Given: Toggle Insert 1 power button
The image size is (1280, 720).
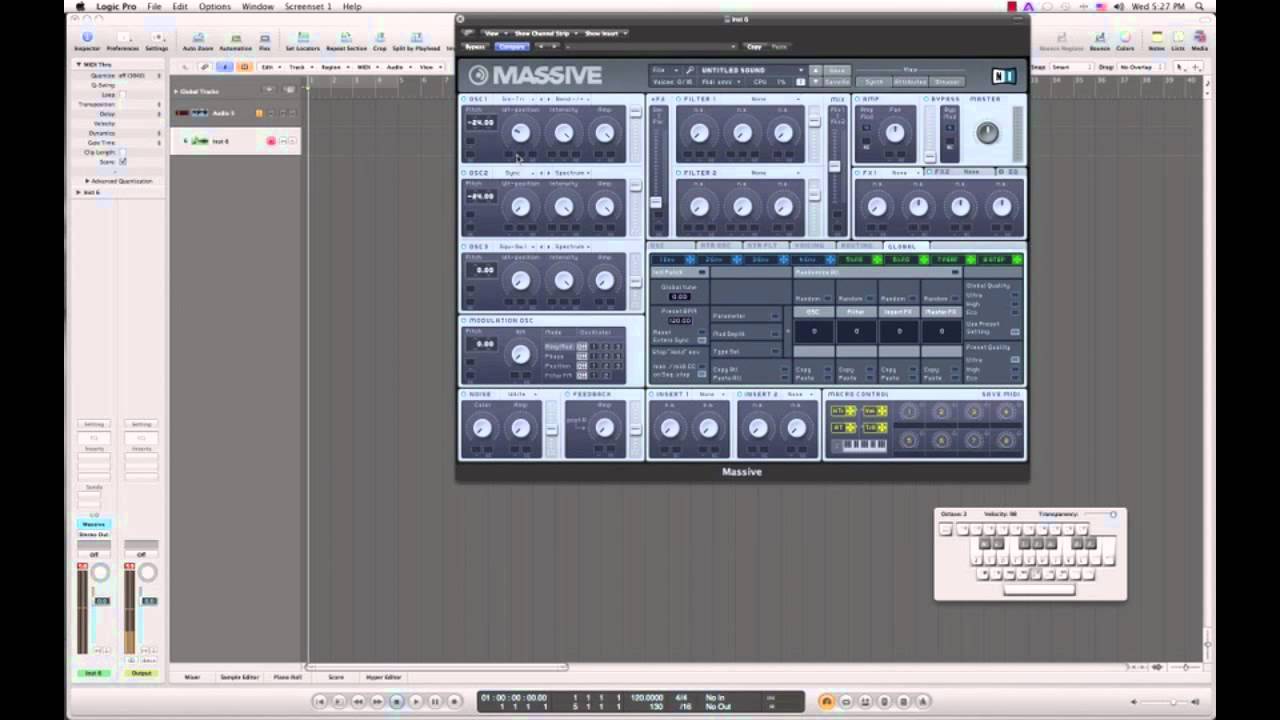Looking at the screenshot, I should pos(651,395).
